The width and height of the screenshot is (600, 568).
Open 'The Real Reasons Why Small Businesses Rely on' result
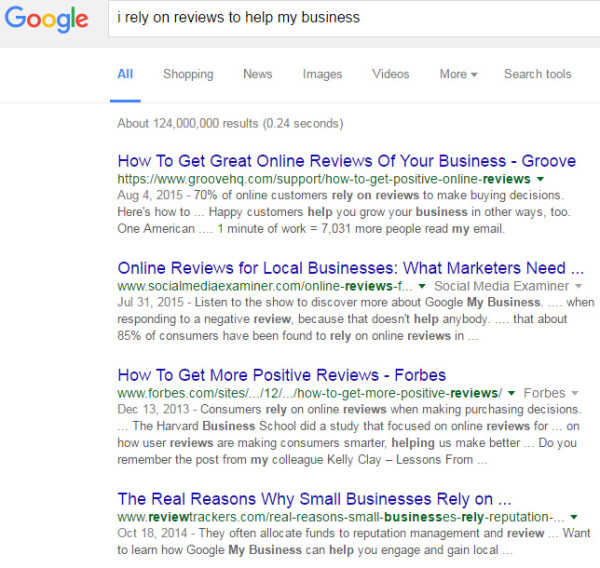(x=315, y=499)
